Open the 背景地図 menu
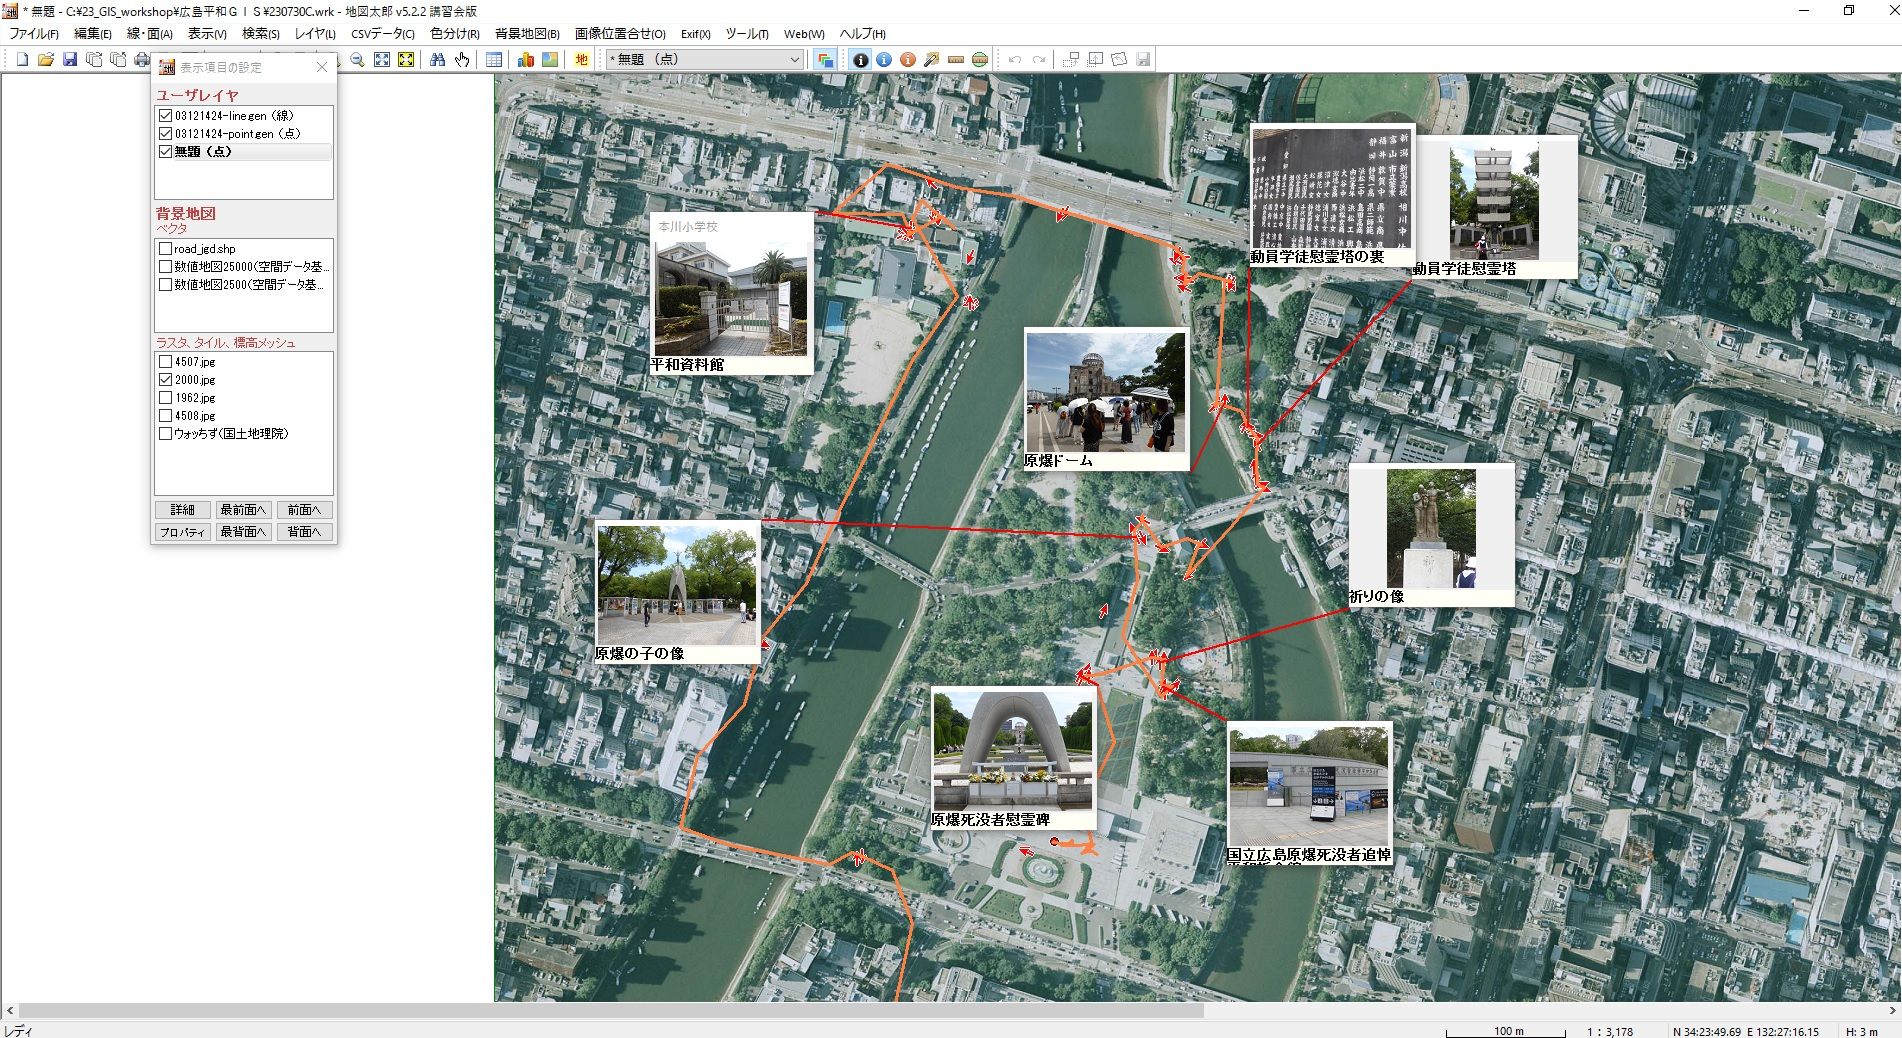 tap(527, 34)
